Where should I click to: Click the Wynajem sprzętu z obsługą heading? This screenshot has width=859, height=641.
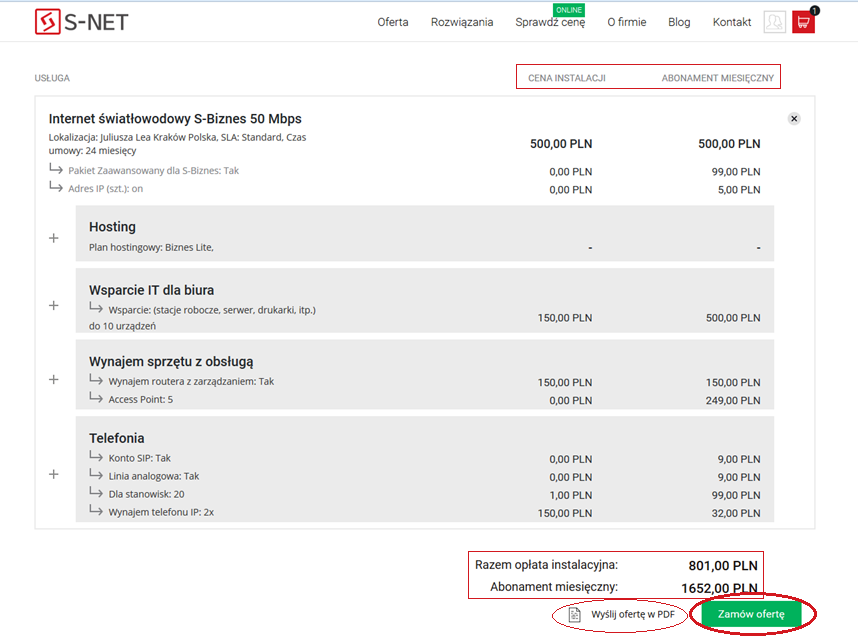pyautogui.click(x=171, y=362)
